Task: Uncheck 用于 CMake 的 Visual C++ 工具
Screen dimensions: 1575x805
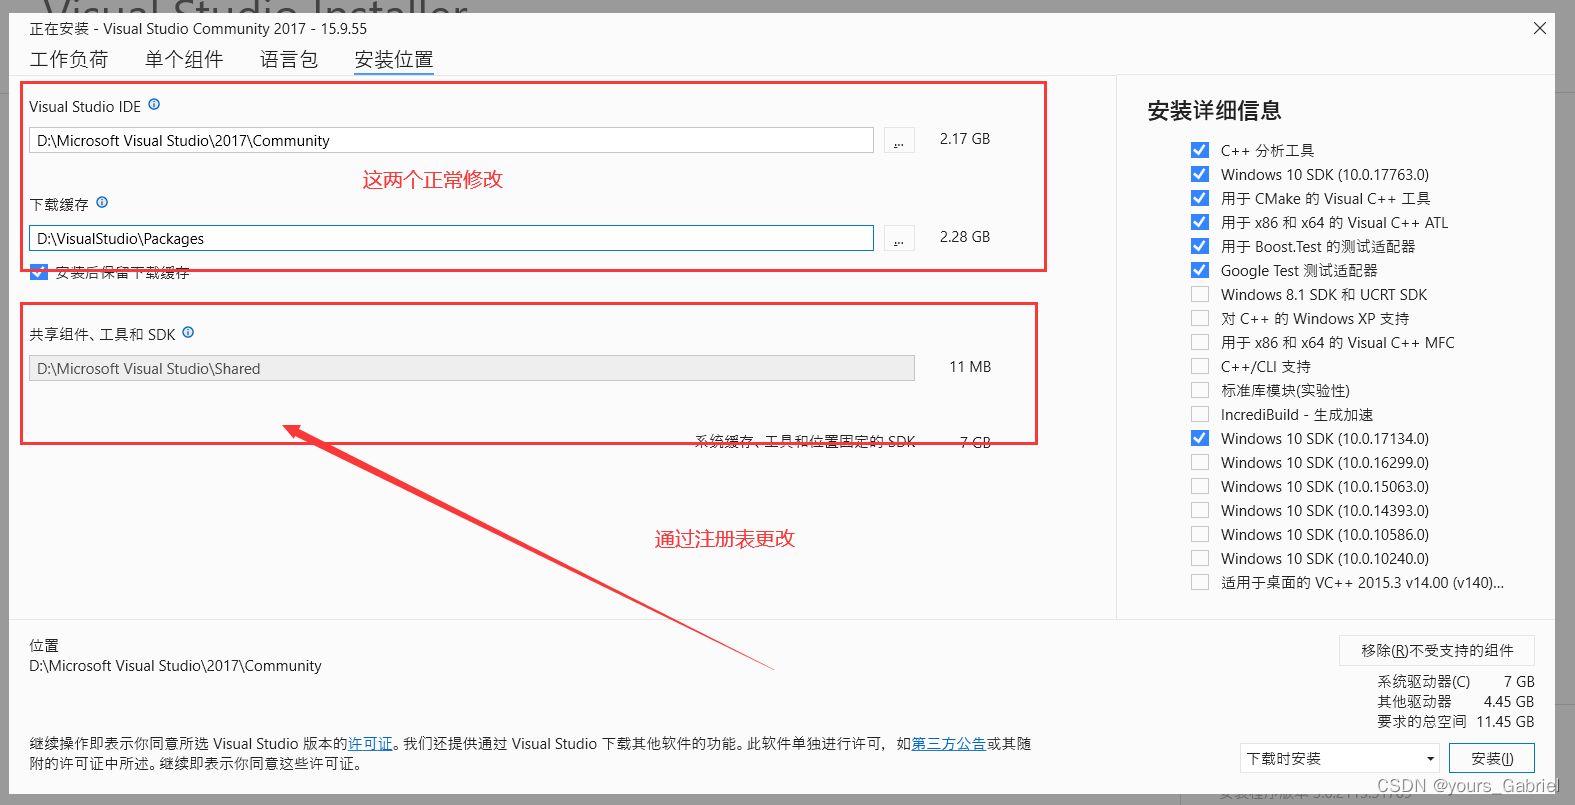Action: (1200, 198)
